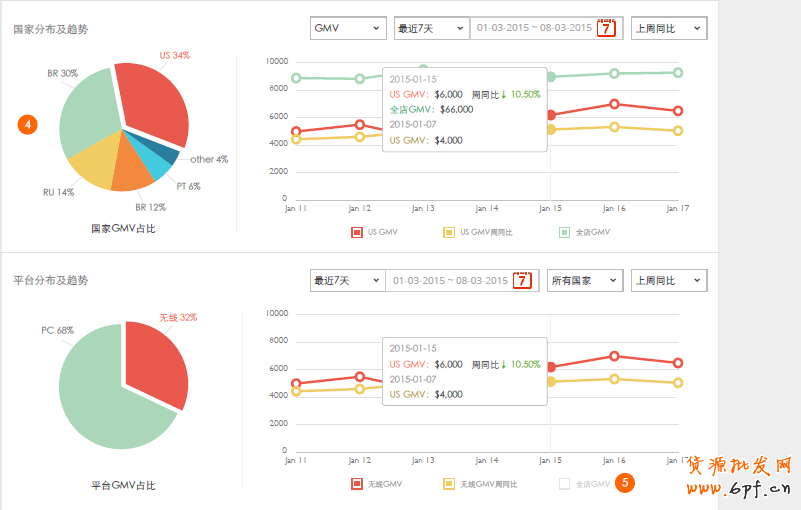Click the orange number 5 badge
Image resolution: width=801 pixels, height=510 pixels.
click(x=625, y=483)
